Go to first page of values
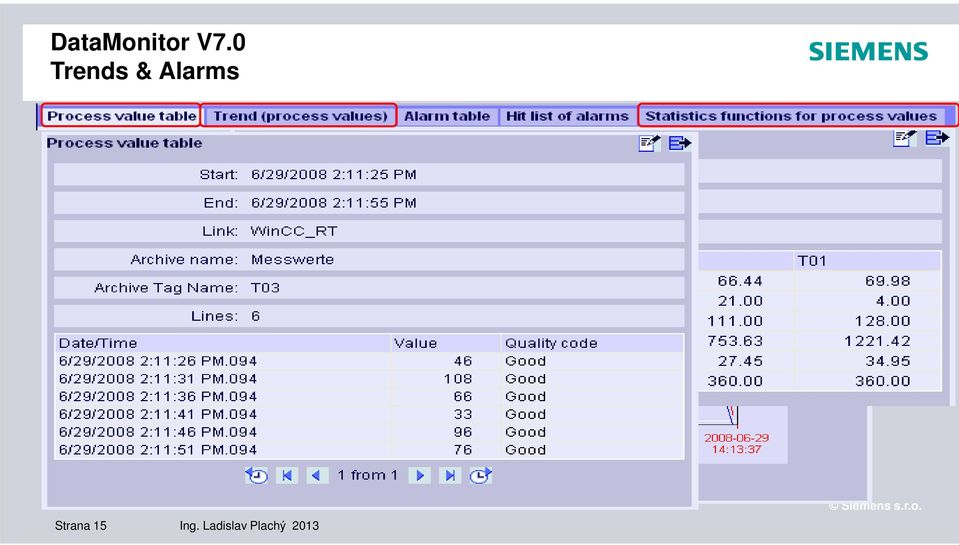Image resolution: width=959 pixels, height=545 pixels. click(x=287, y=475)
